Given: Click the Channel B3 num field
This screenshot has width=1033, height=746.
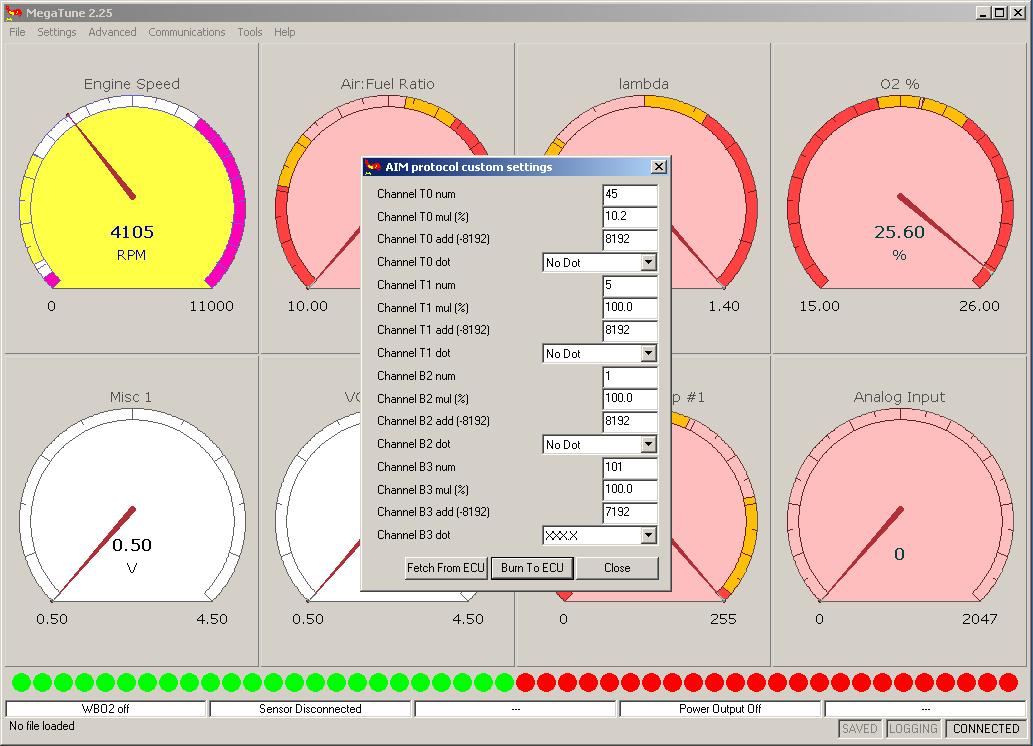Looking at the screenshot, I should pos(630,467).
